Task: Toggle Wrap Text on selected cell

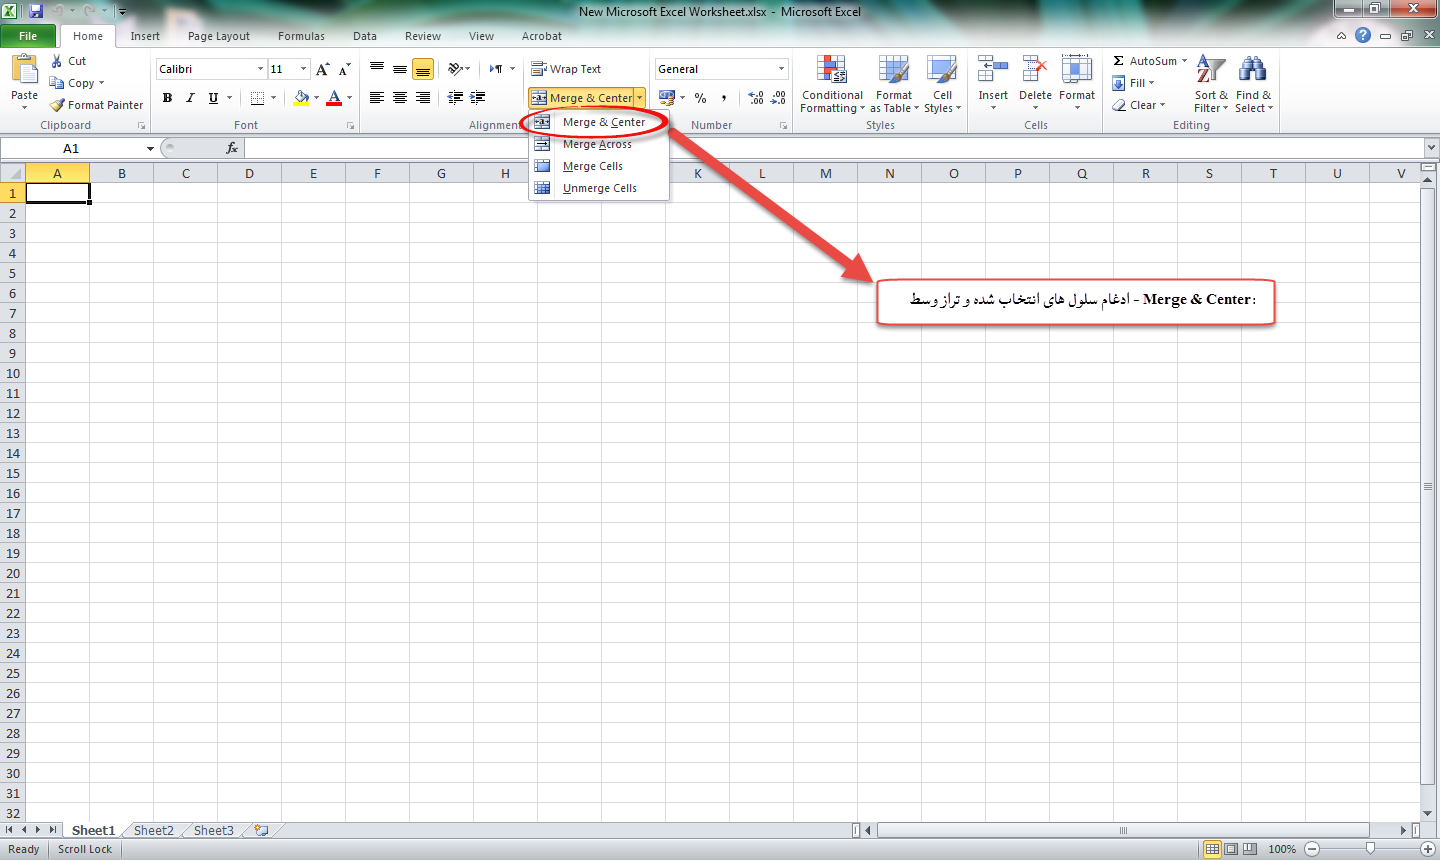Action: (x=566, y=69)
